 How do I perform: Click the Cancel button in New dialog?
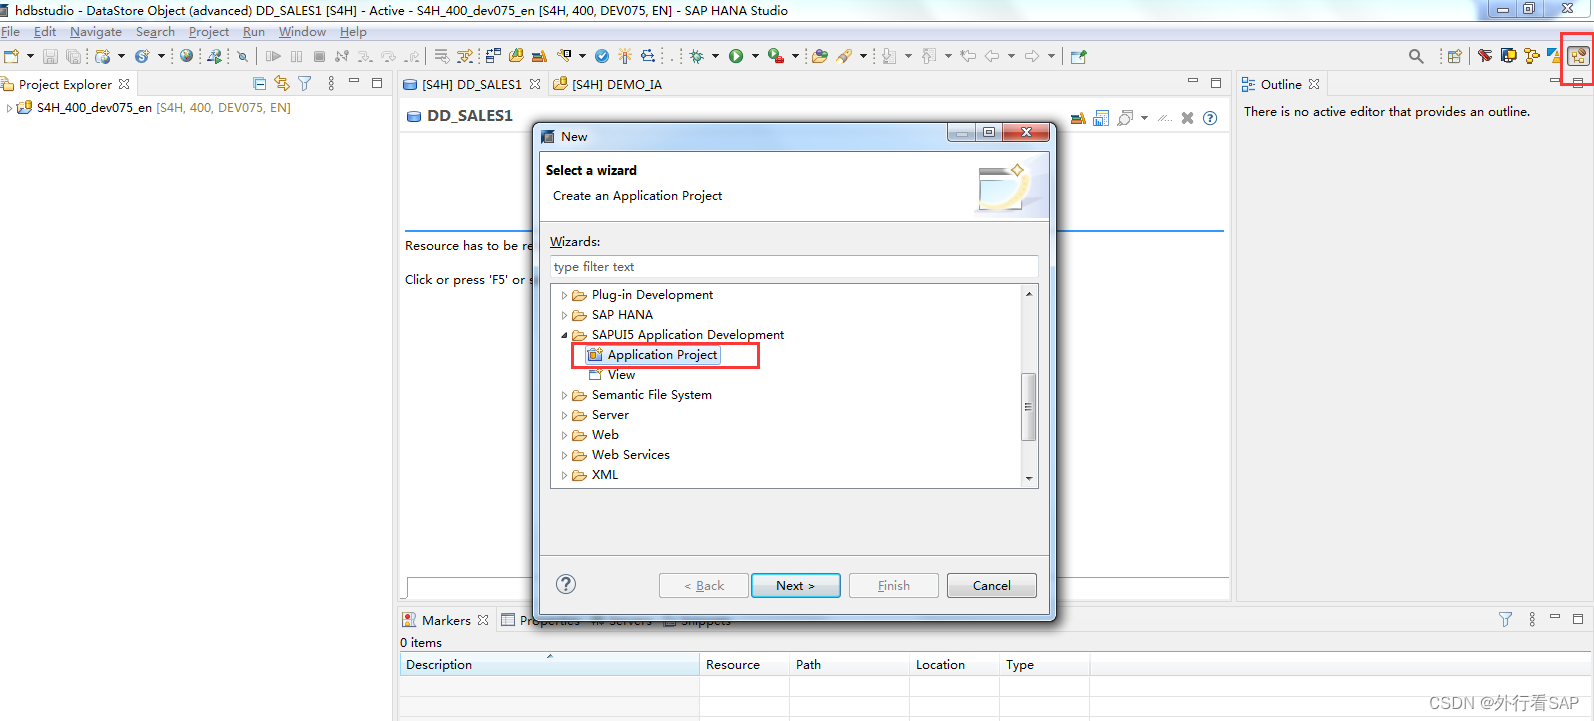[992, 585]
